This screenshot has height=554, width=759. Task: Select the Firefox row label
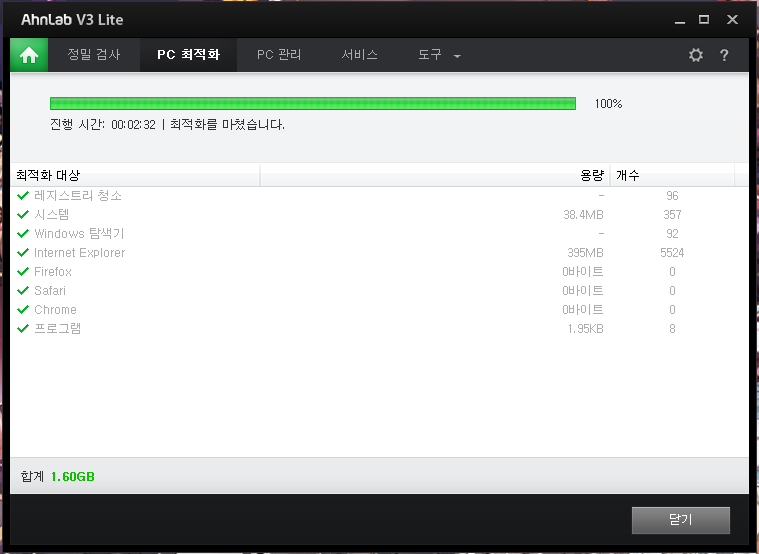click(53, 272)
